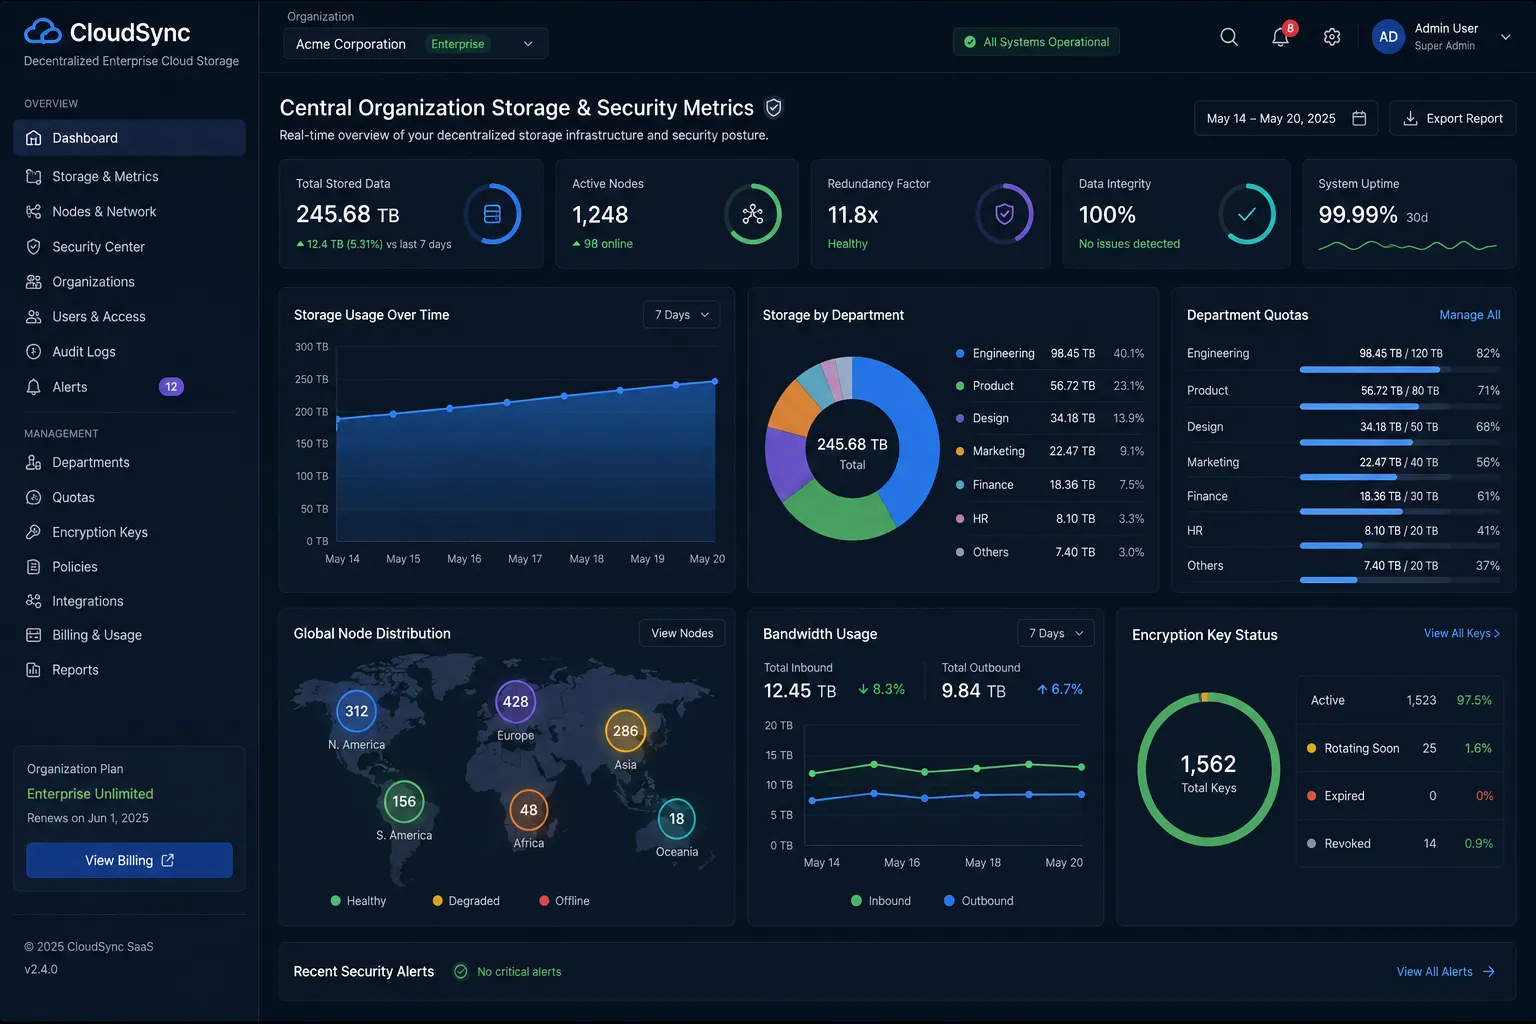Click the Export Report button
The image size is (1536, 1024).
(1453, 118)
